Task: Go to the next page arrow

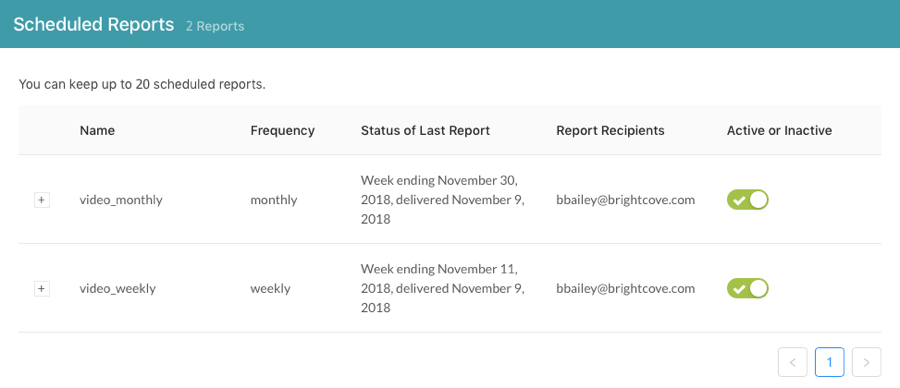Action: click(x=867, y=362)
